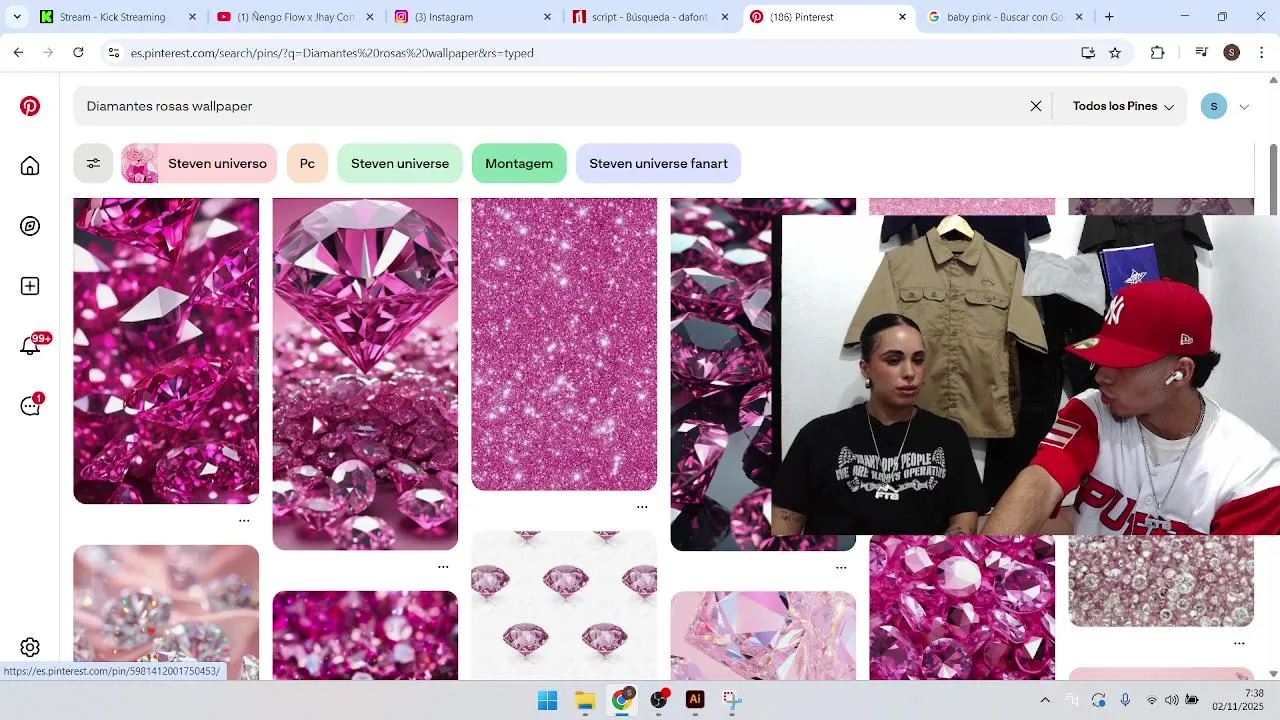
Task: Switch to the Instagram tab
Action: coord(472,17)
